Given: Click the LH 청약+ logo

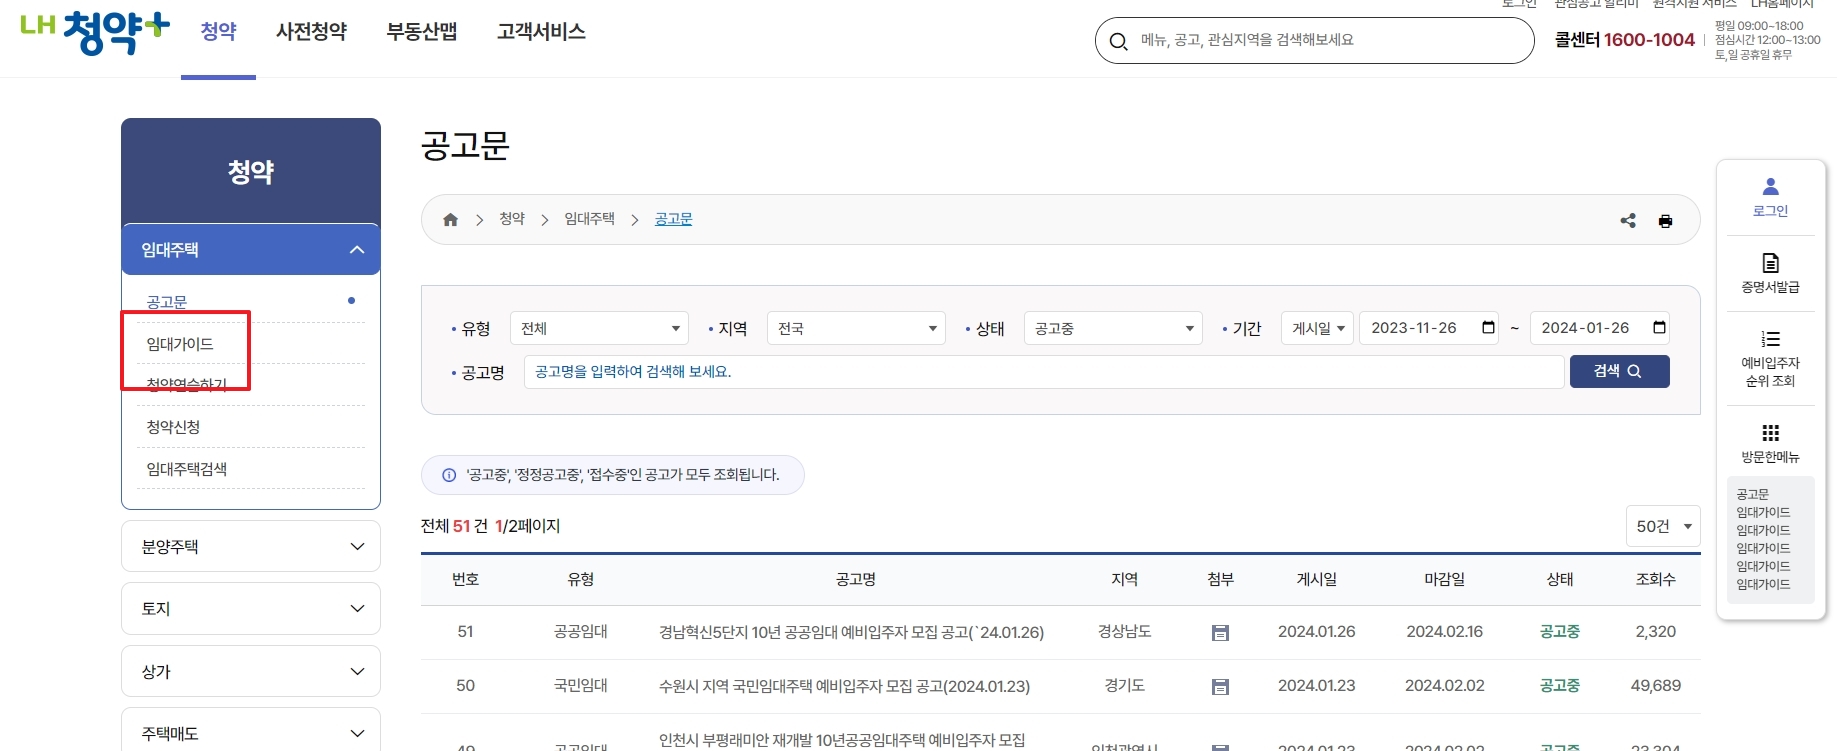Looking at the screenshot, I should [x=95, y=32].
